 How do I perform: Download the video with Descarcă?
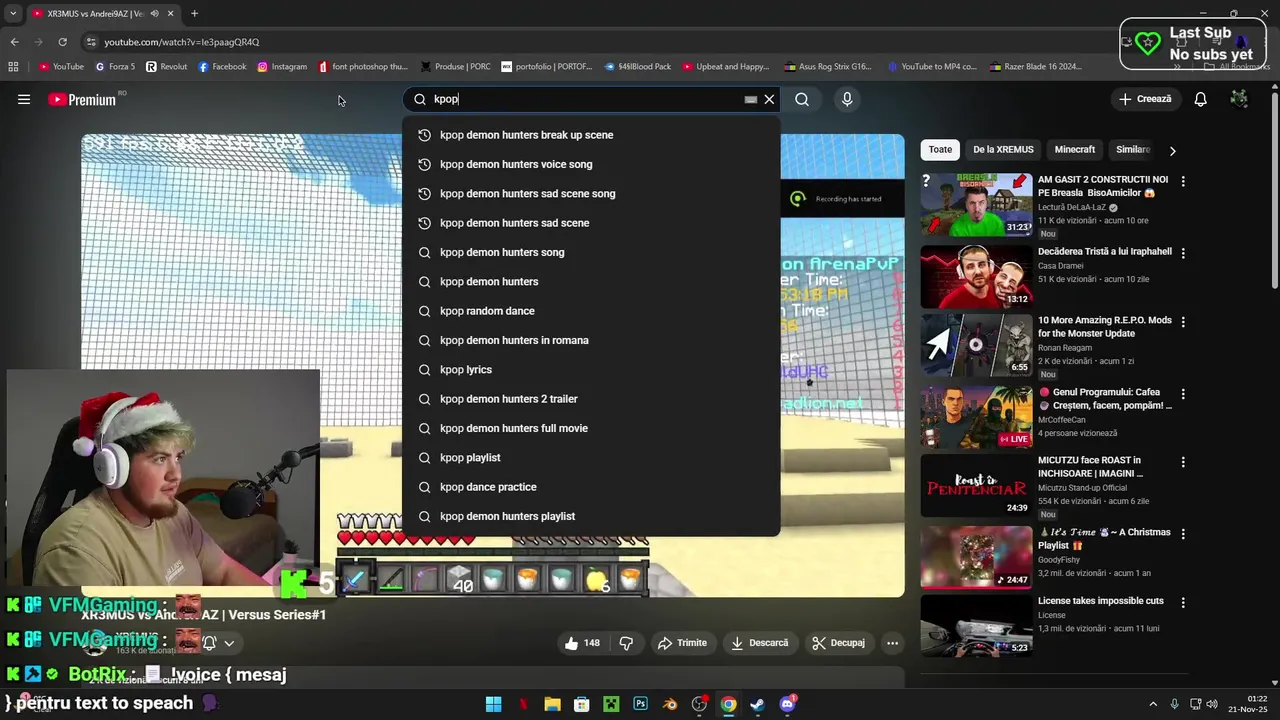759,643
